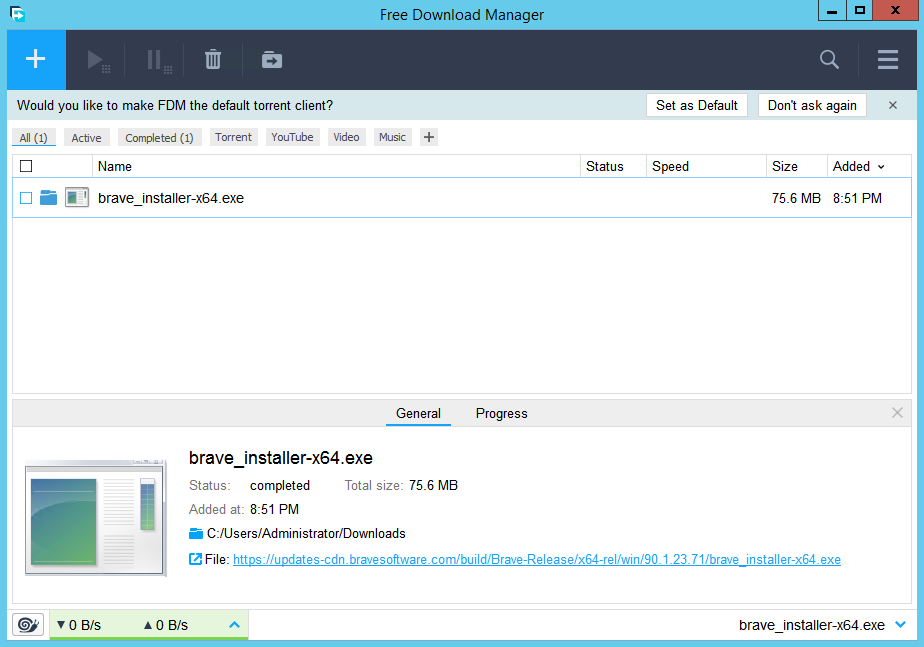Screen dimensions: 924x647
Task: Click the brave_installer-x64.exe title in details
Action: 280,458
